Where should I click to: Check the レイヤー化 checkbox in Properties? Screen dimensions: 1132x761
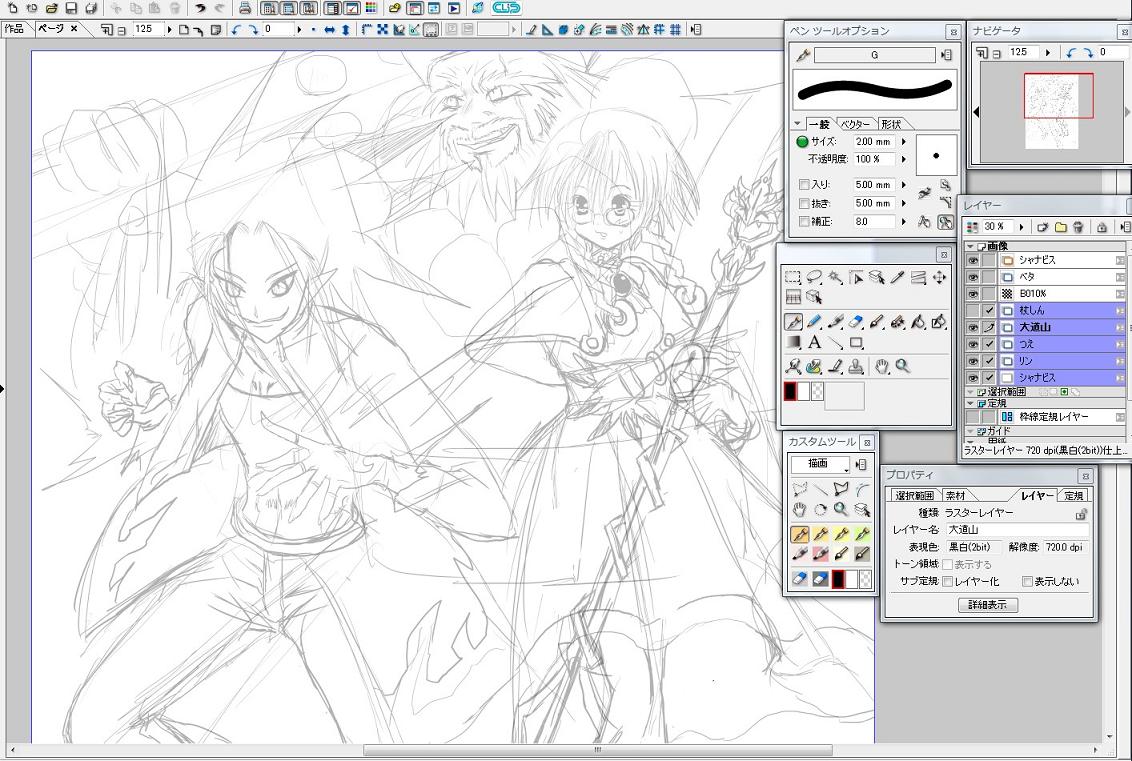[x=946, y=581]
